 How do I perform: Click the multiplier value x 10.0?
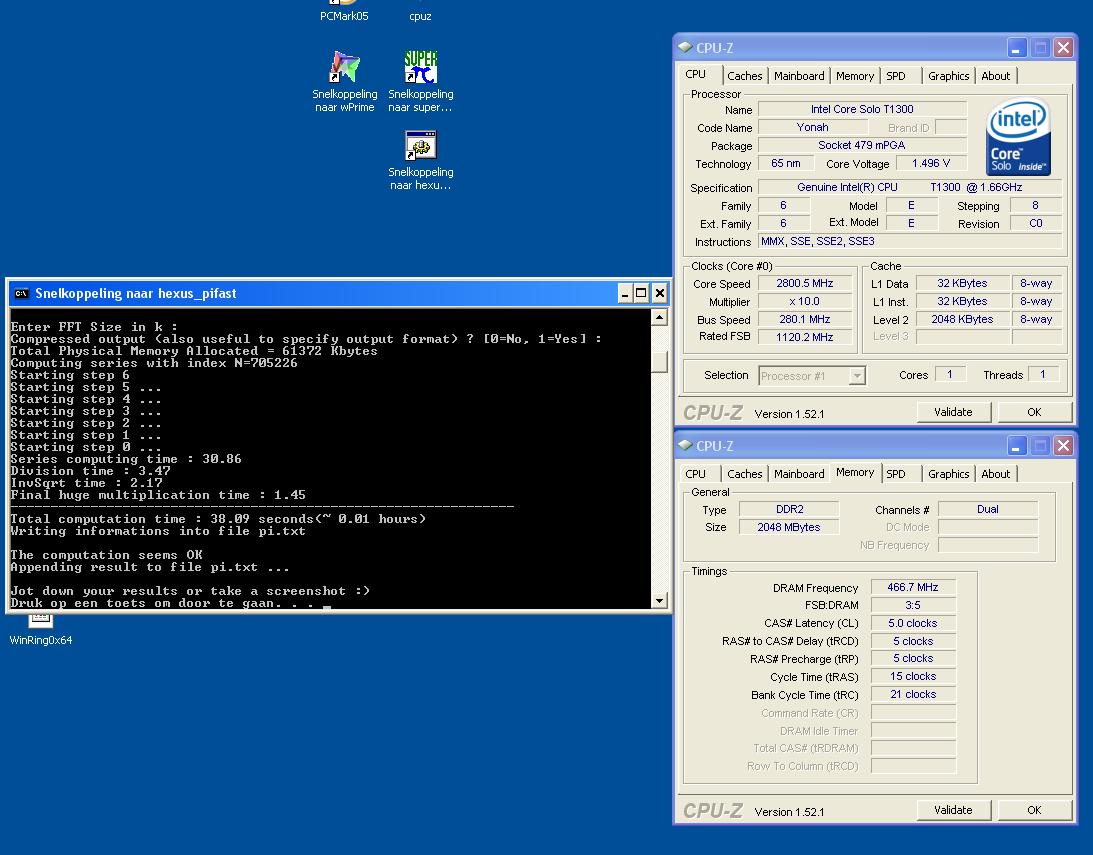pos(804,302)
